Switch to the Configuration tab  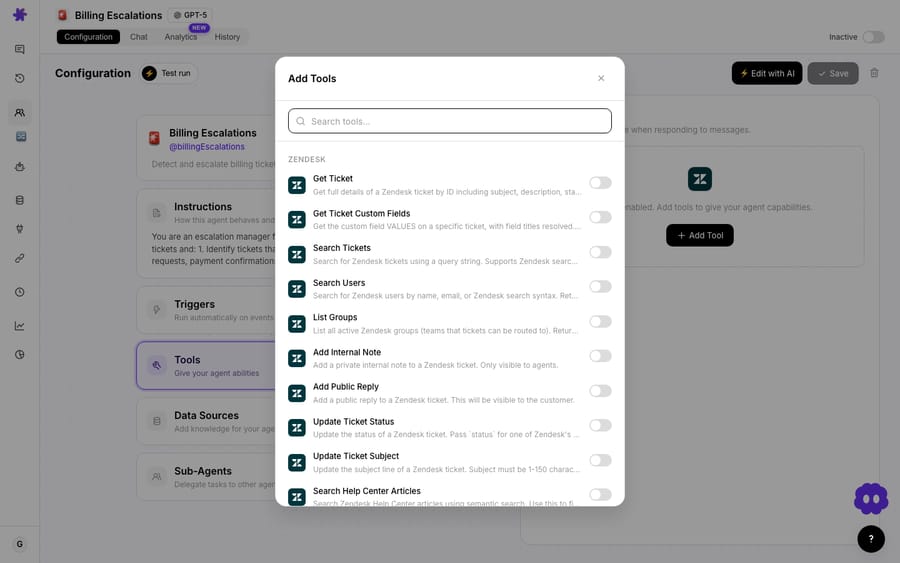pyautogui.click(x=88, y=37)
